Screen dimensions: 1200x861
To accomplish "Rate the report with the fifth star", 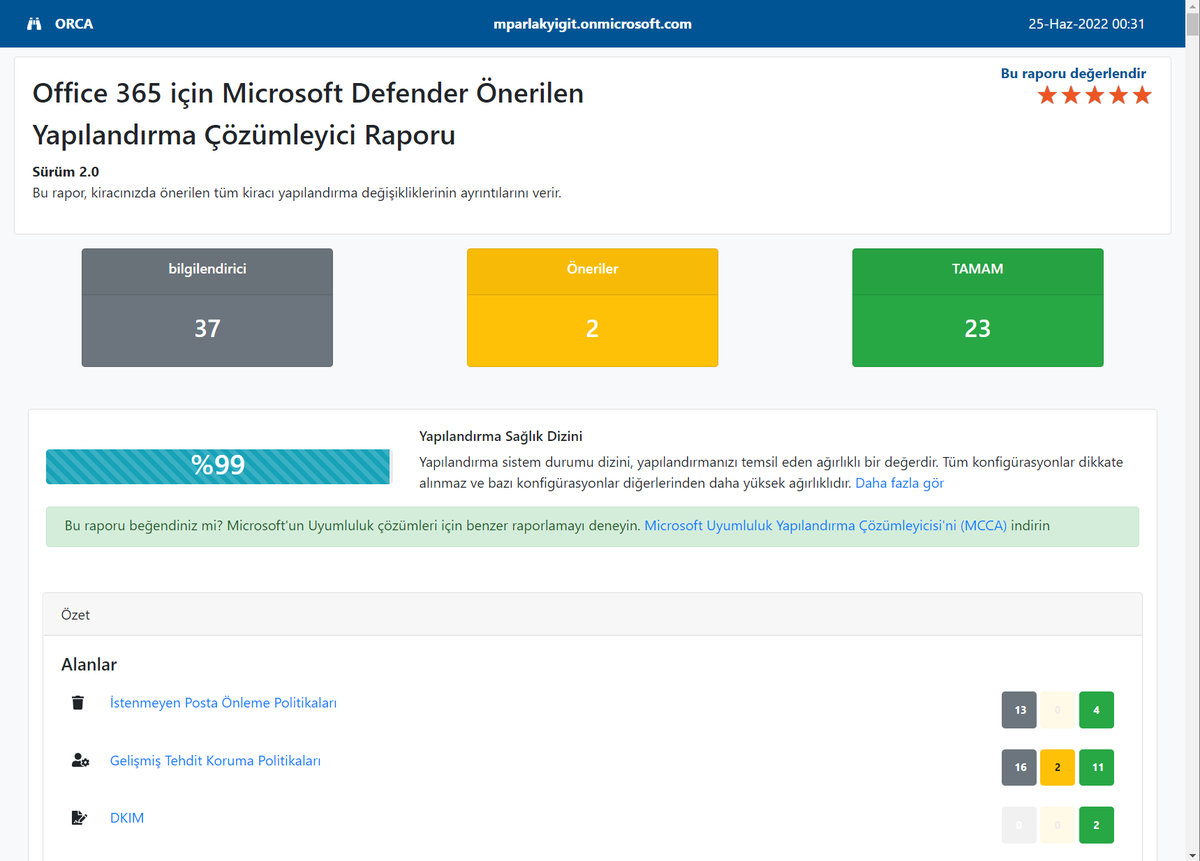I will coord(1141,95).
